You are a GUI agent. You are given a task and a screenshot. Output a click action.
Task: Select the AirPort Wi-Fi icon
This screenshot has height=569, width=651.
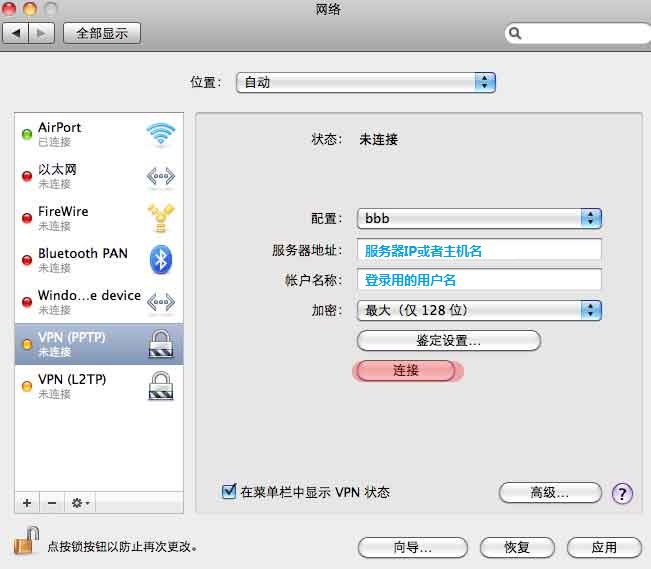161,134
